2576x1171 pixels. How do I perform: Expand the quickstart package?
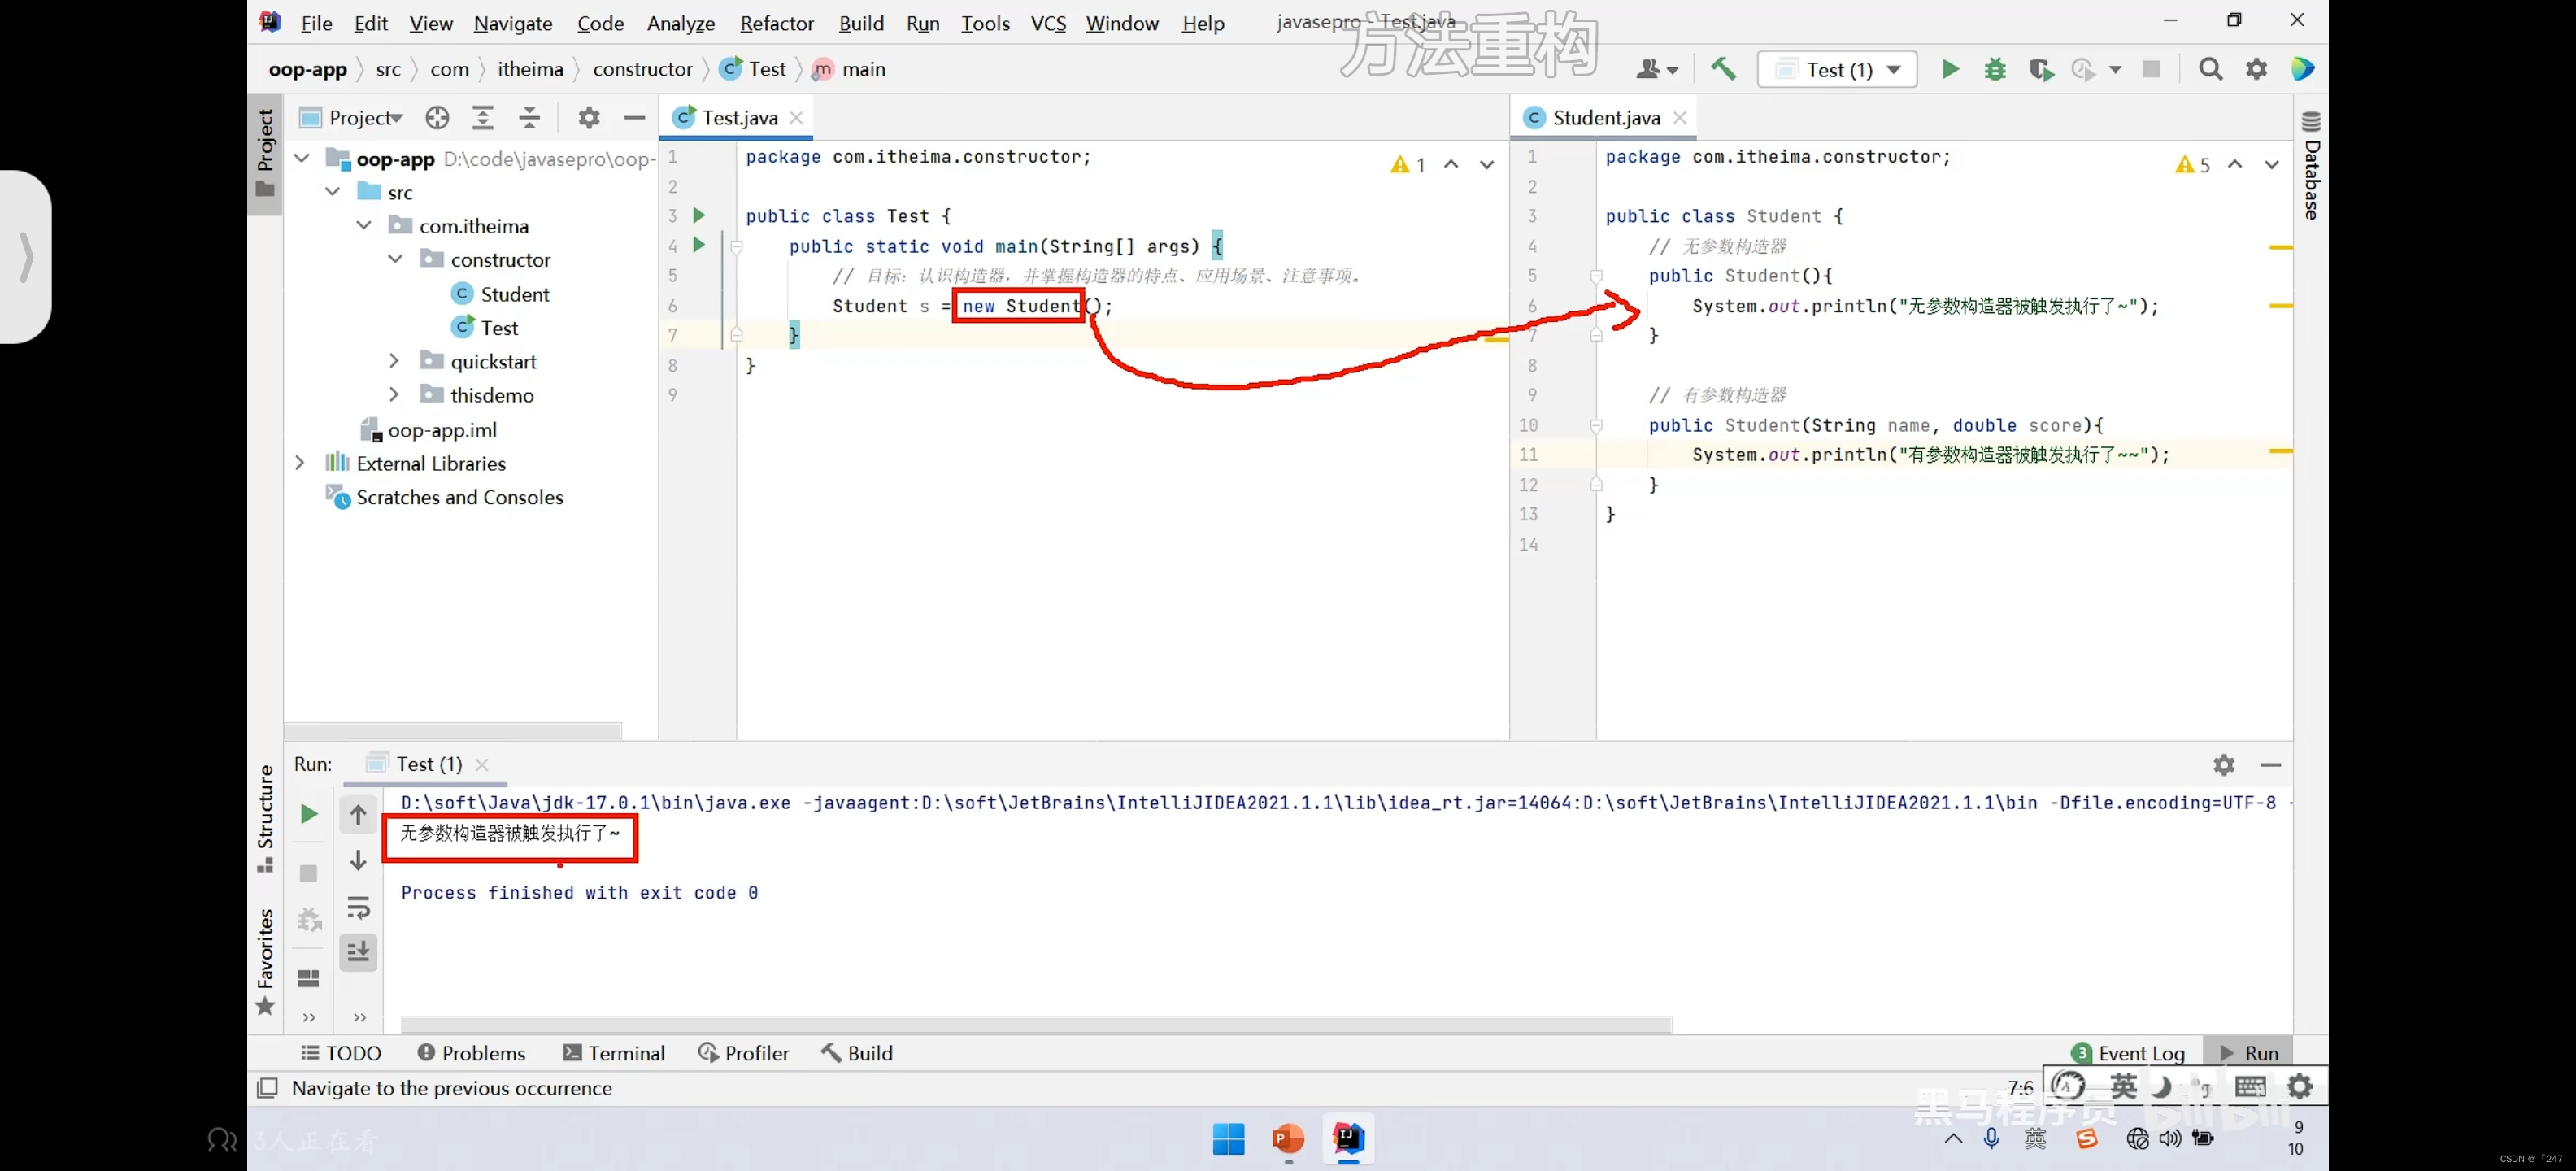click(394, 361)
